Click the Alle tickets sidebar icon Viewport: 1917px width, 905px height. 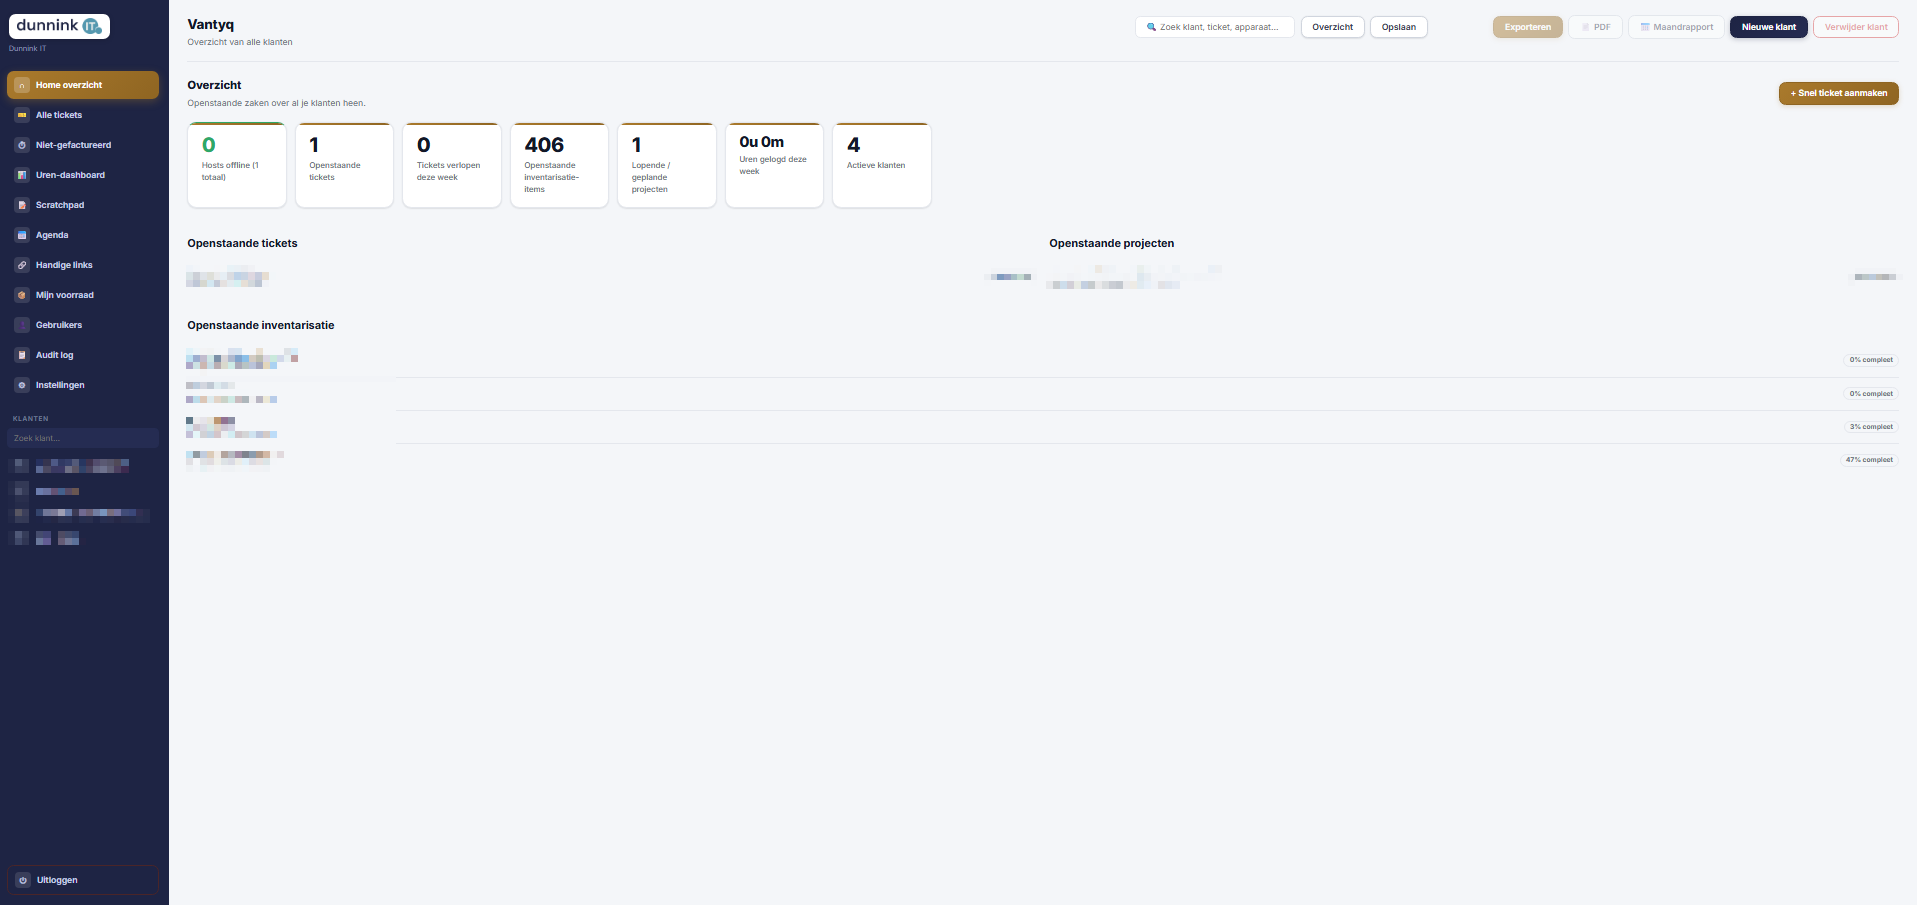point(22,115)
